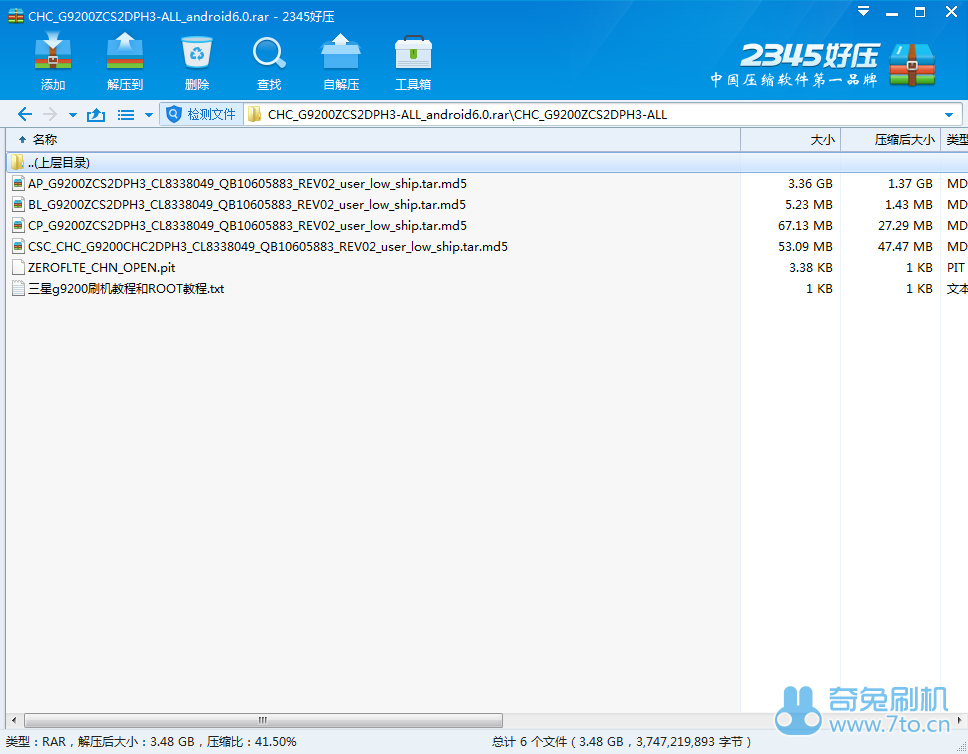Sort by the 大小 column header
Screen dimensions: 968x754
[791, 140]
